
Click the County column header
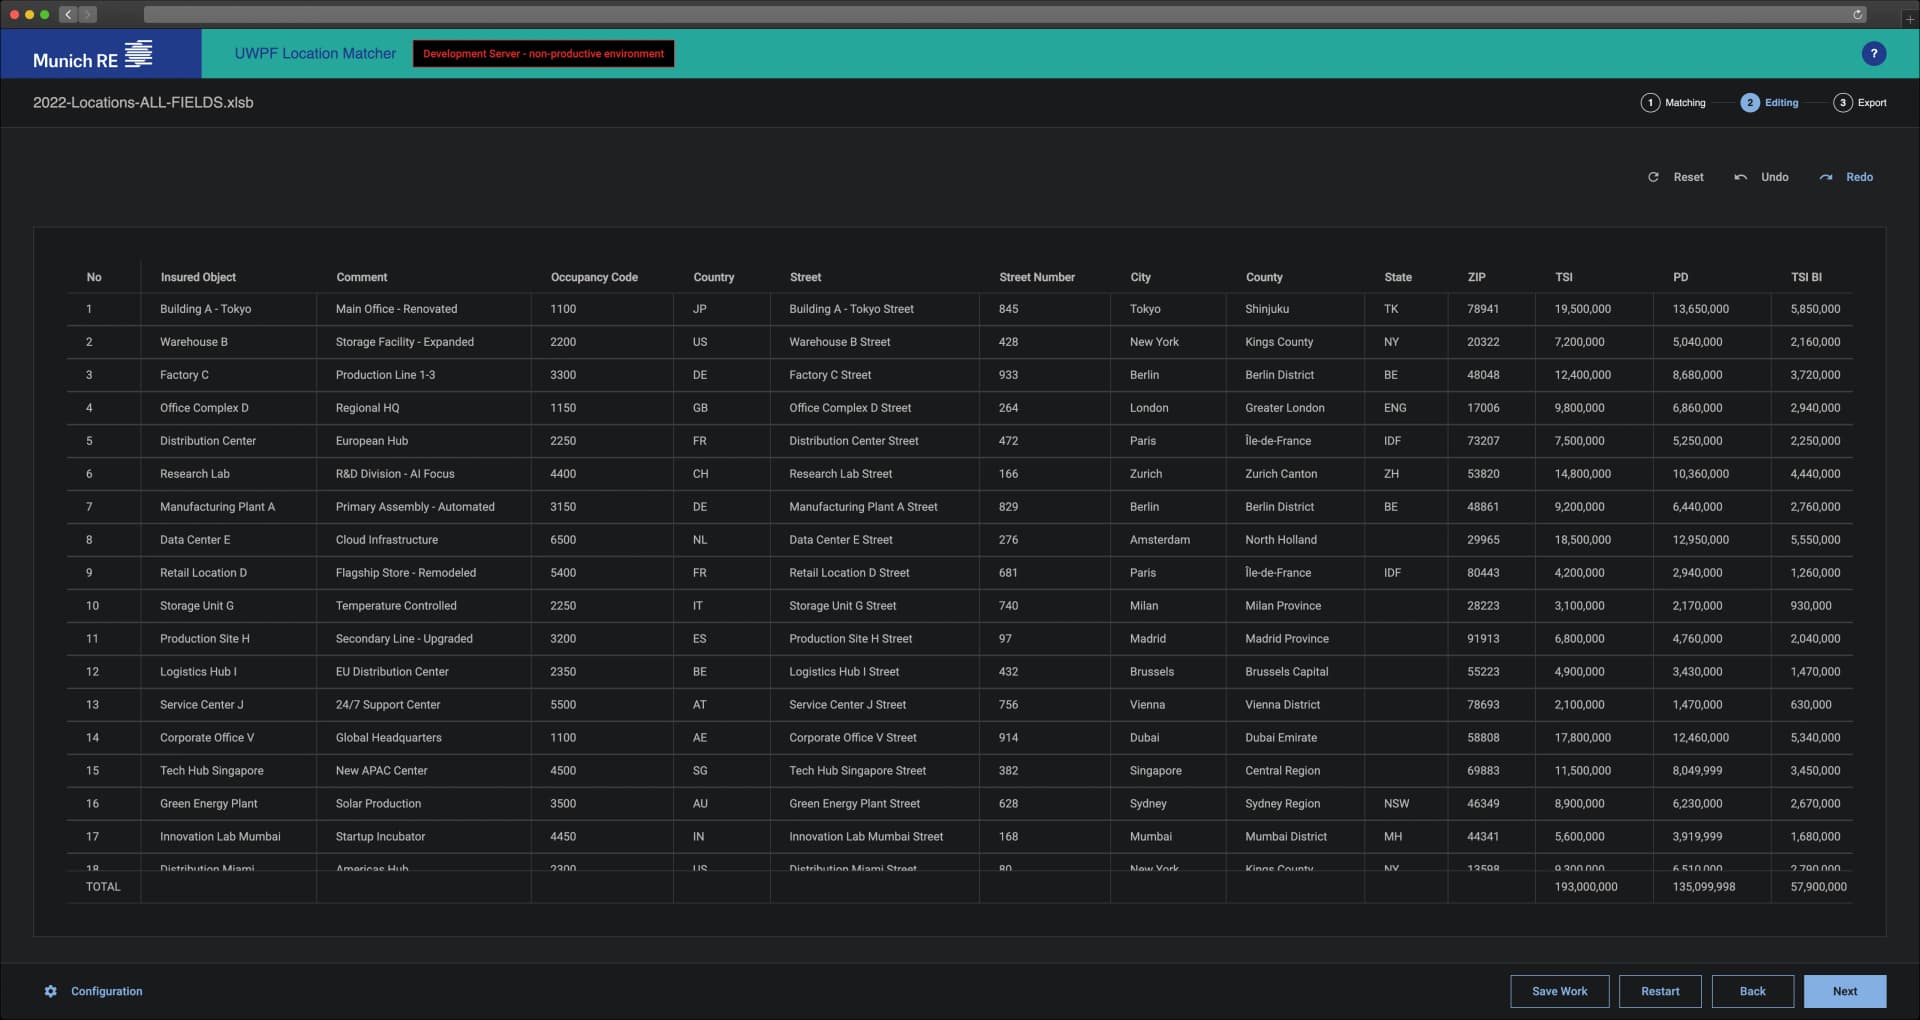tap(1264, 277)
